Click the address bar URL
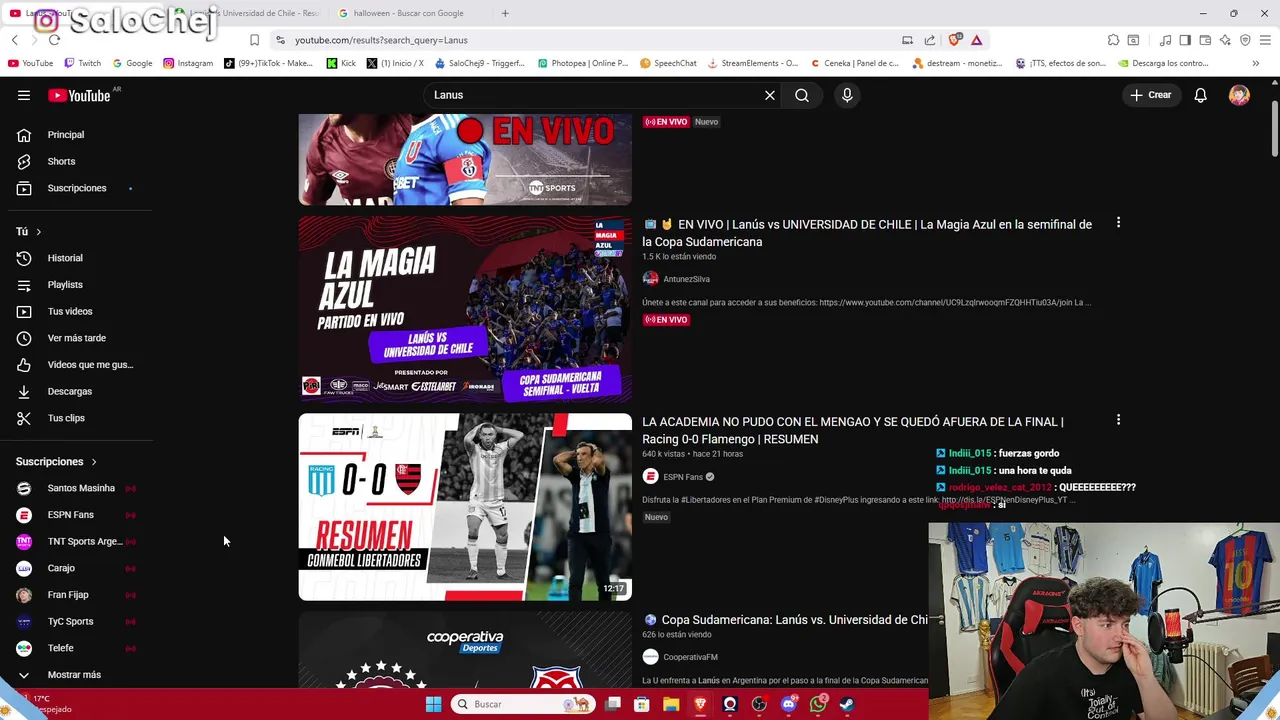This screenshot has height=720, width=1280. coord(381,40)
